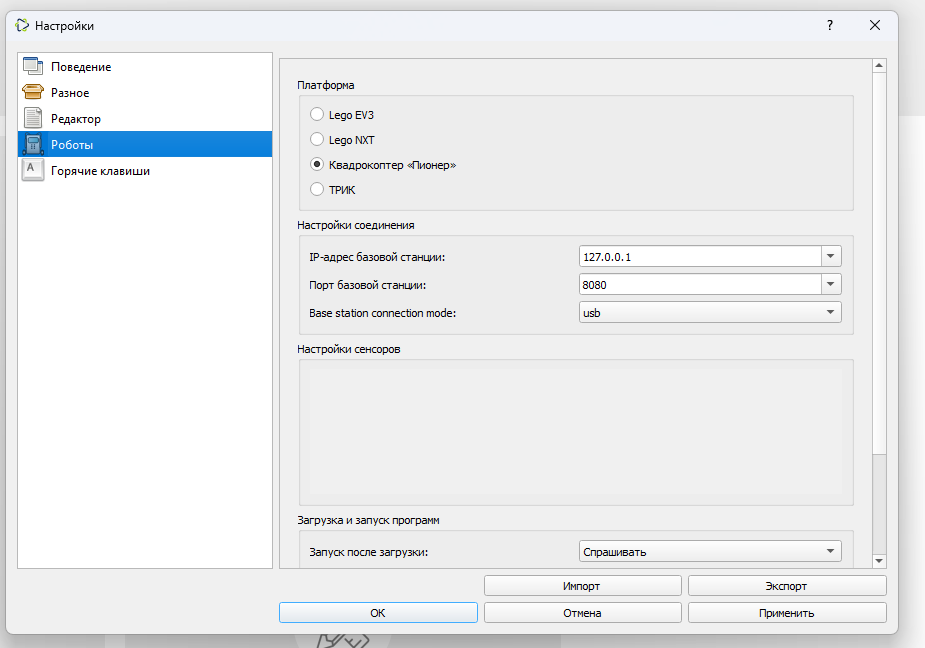Open the Поведение settings section
The image size is (925, 648).
point(145,67)
